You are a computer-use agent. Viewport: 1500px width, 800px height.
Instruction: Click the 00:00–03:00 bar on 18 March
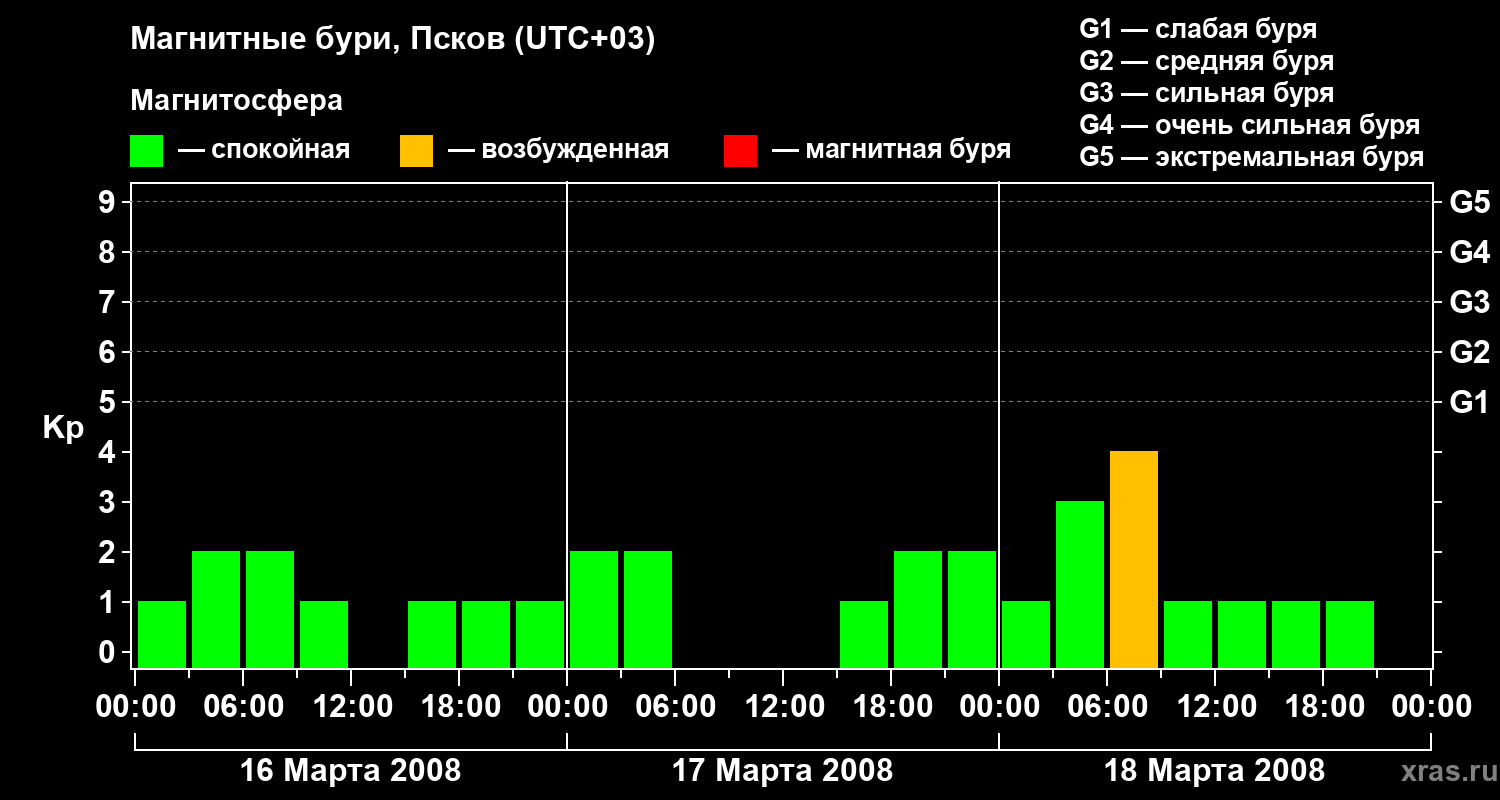[1026, 635]
